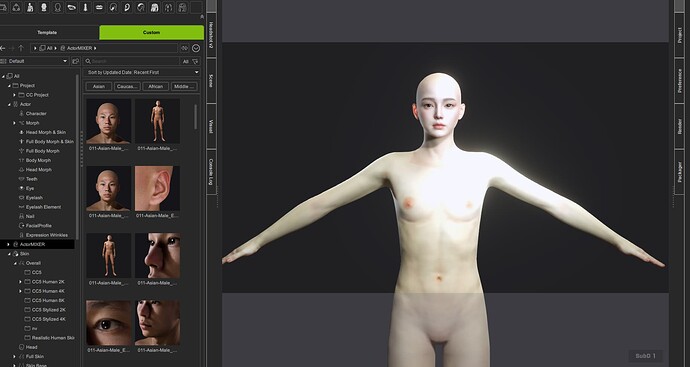Click the solid head icon in toolbar
The height and width of the screenshot is (367, 690).
pos(44,7)
